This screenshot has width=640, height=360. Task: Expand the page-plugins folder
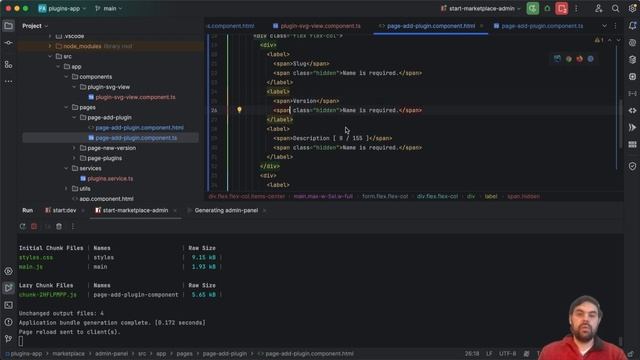pos(74,158)
